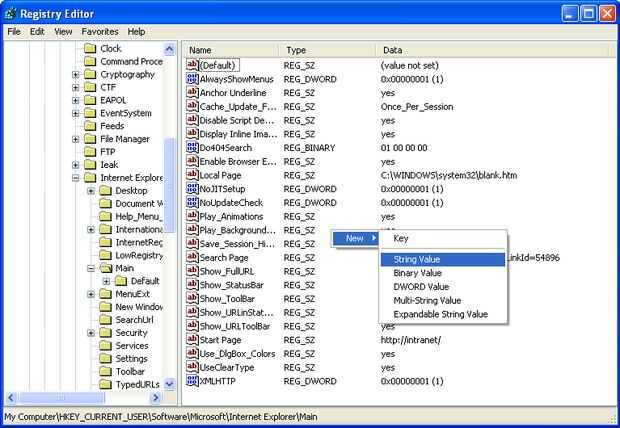The width and height of the screenshot is (620, 428).
Task: Open the View menu
Action: pos(63,32)
